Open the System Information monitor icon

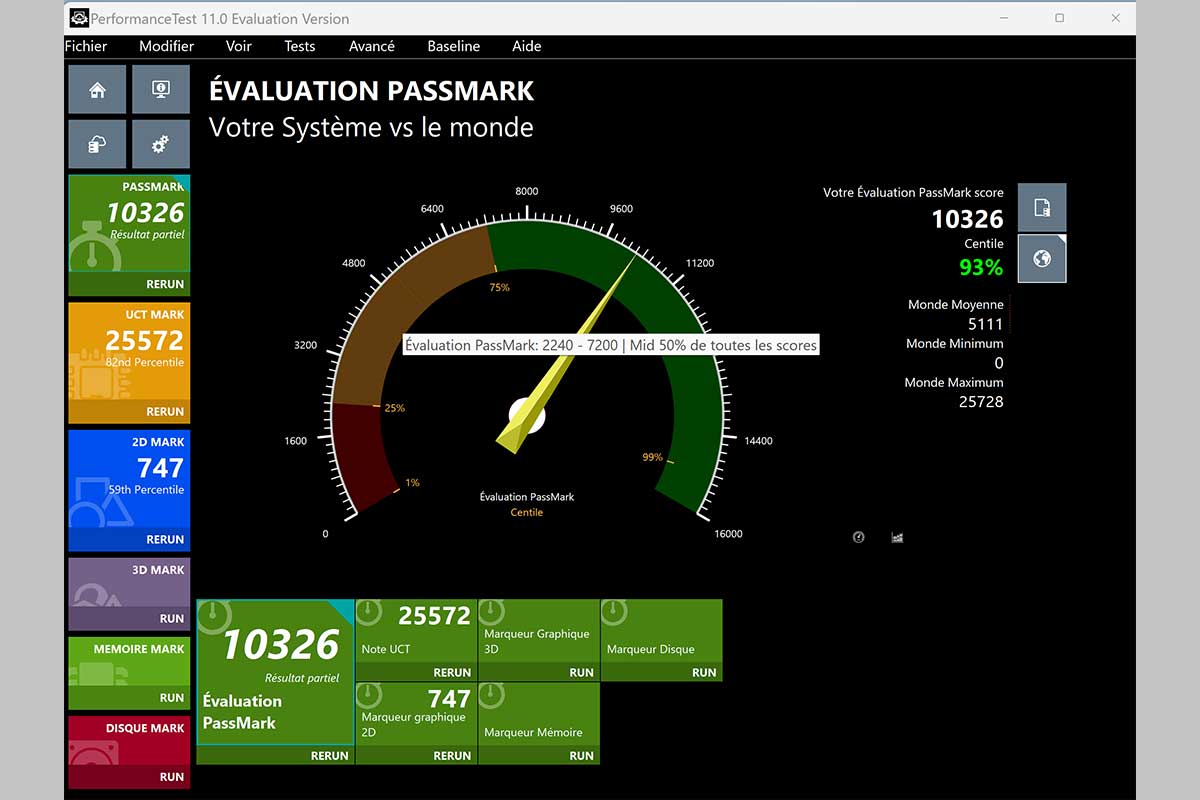tap(160, 90)
